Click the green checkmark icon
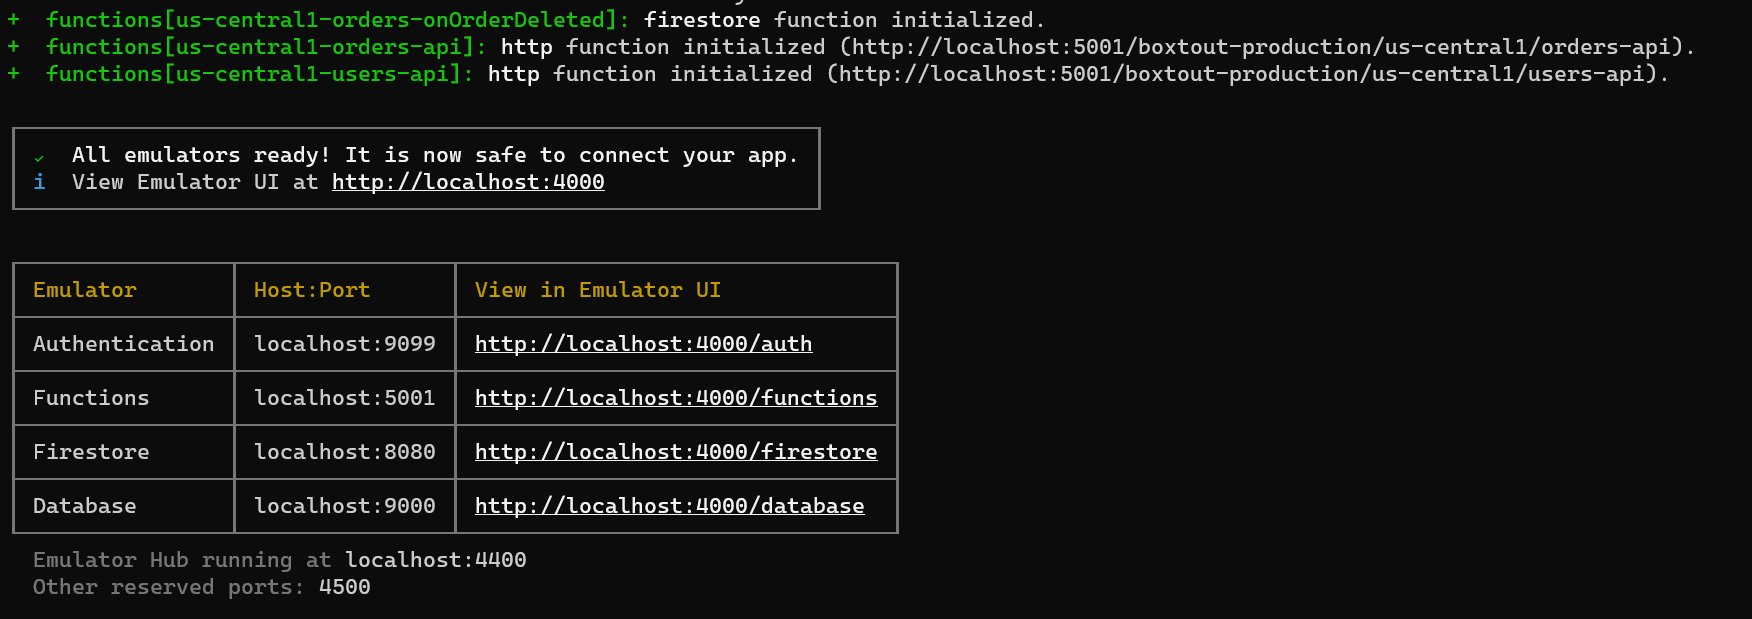Viewport: 1752px width, 619px height. click(39, 157)
